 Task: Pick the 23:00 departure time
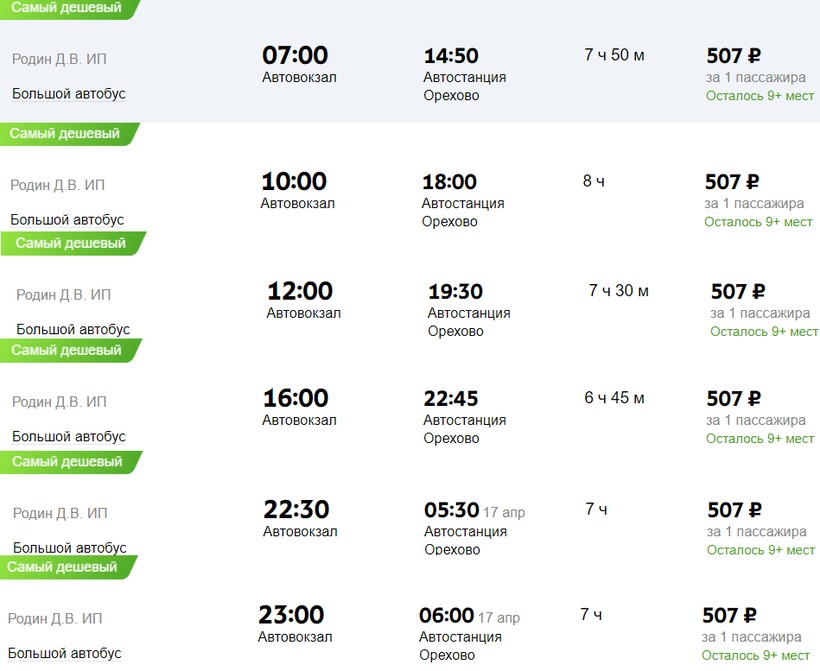pyautogui.click(x=291, y=615)
